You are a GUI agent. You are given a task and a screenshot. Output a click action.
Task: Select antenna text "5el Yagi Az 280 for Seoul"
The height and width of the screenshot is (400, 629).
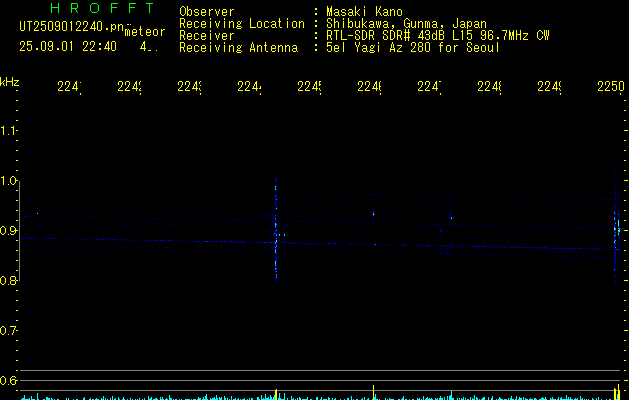tap(413, 48)
